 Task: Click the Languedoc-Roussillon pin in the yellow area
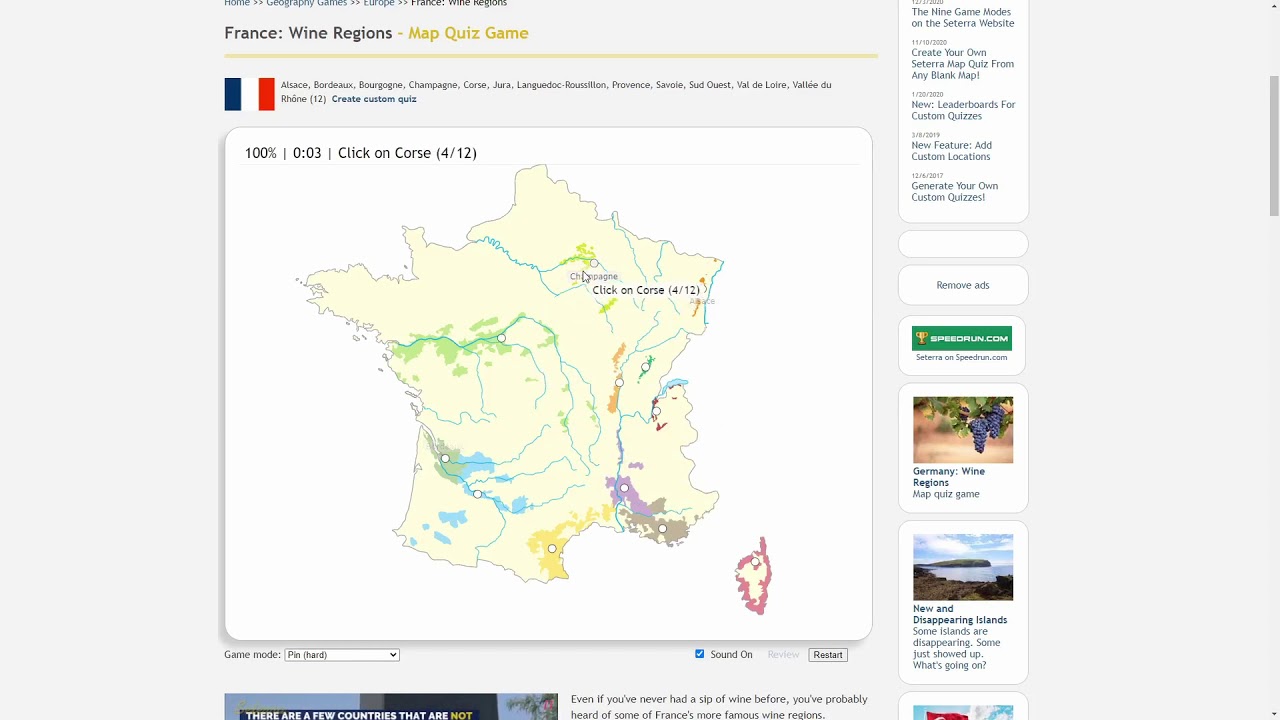tap(552, 548)
